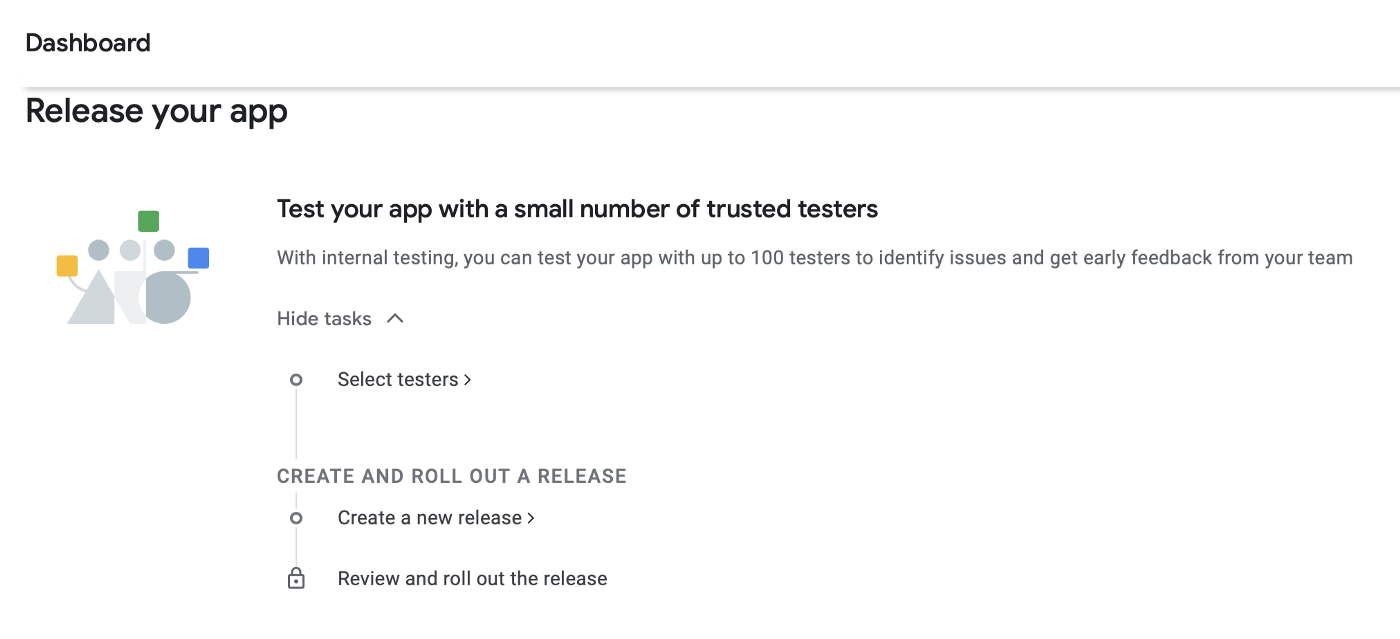The image size is (1400, 639).
Task: Click the locked Review and roll out the release step
Action: [x=472, y=579]
